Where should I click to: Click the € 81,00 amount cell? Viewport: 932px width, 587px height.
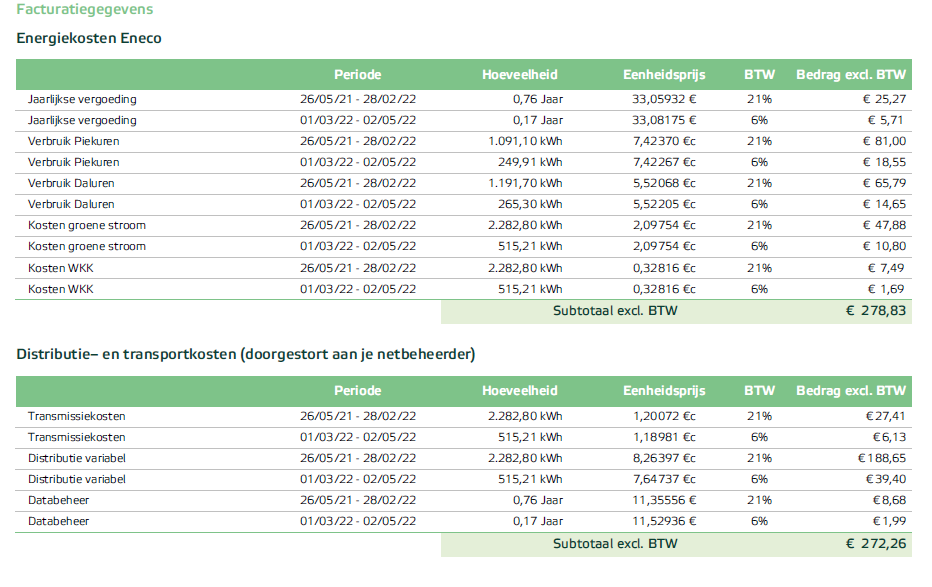(x=886, y=141)
